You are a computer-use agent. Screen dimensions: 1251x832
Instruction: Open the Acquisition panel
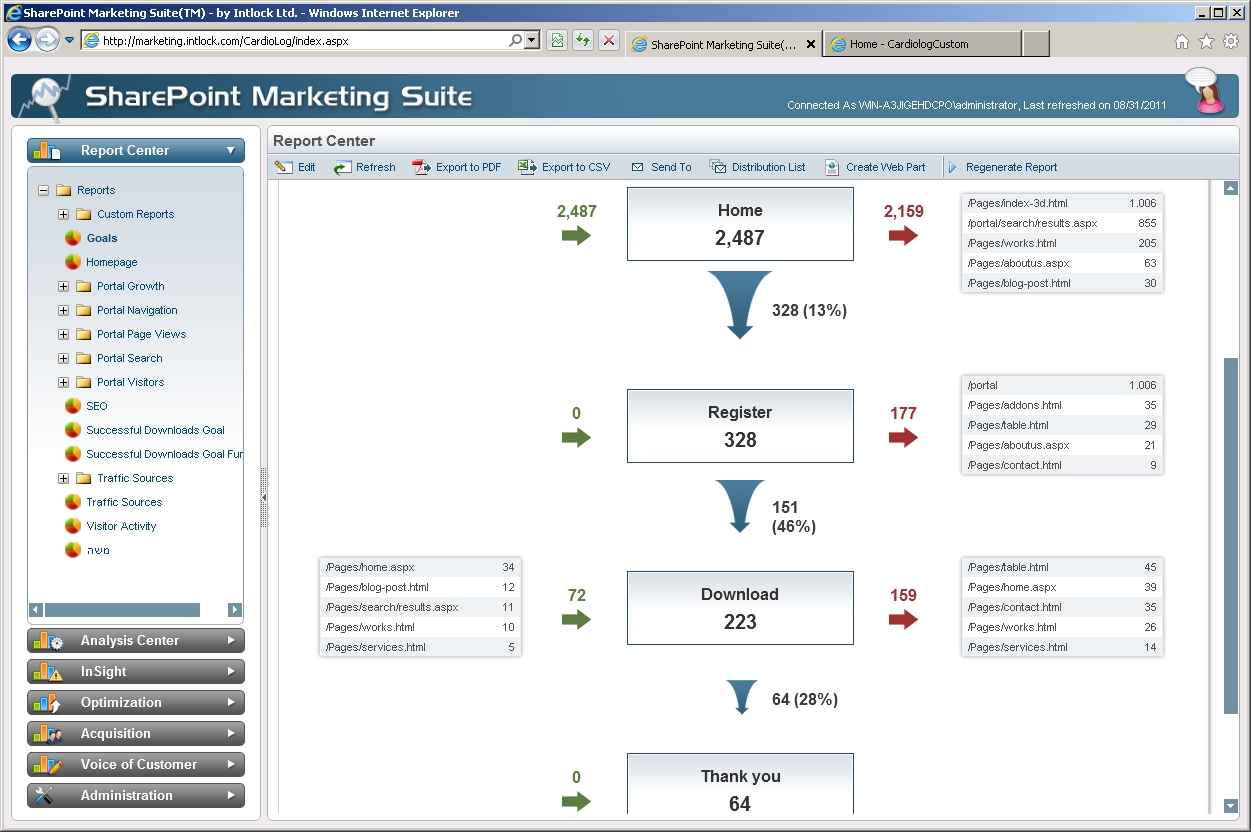coord(136,734)
